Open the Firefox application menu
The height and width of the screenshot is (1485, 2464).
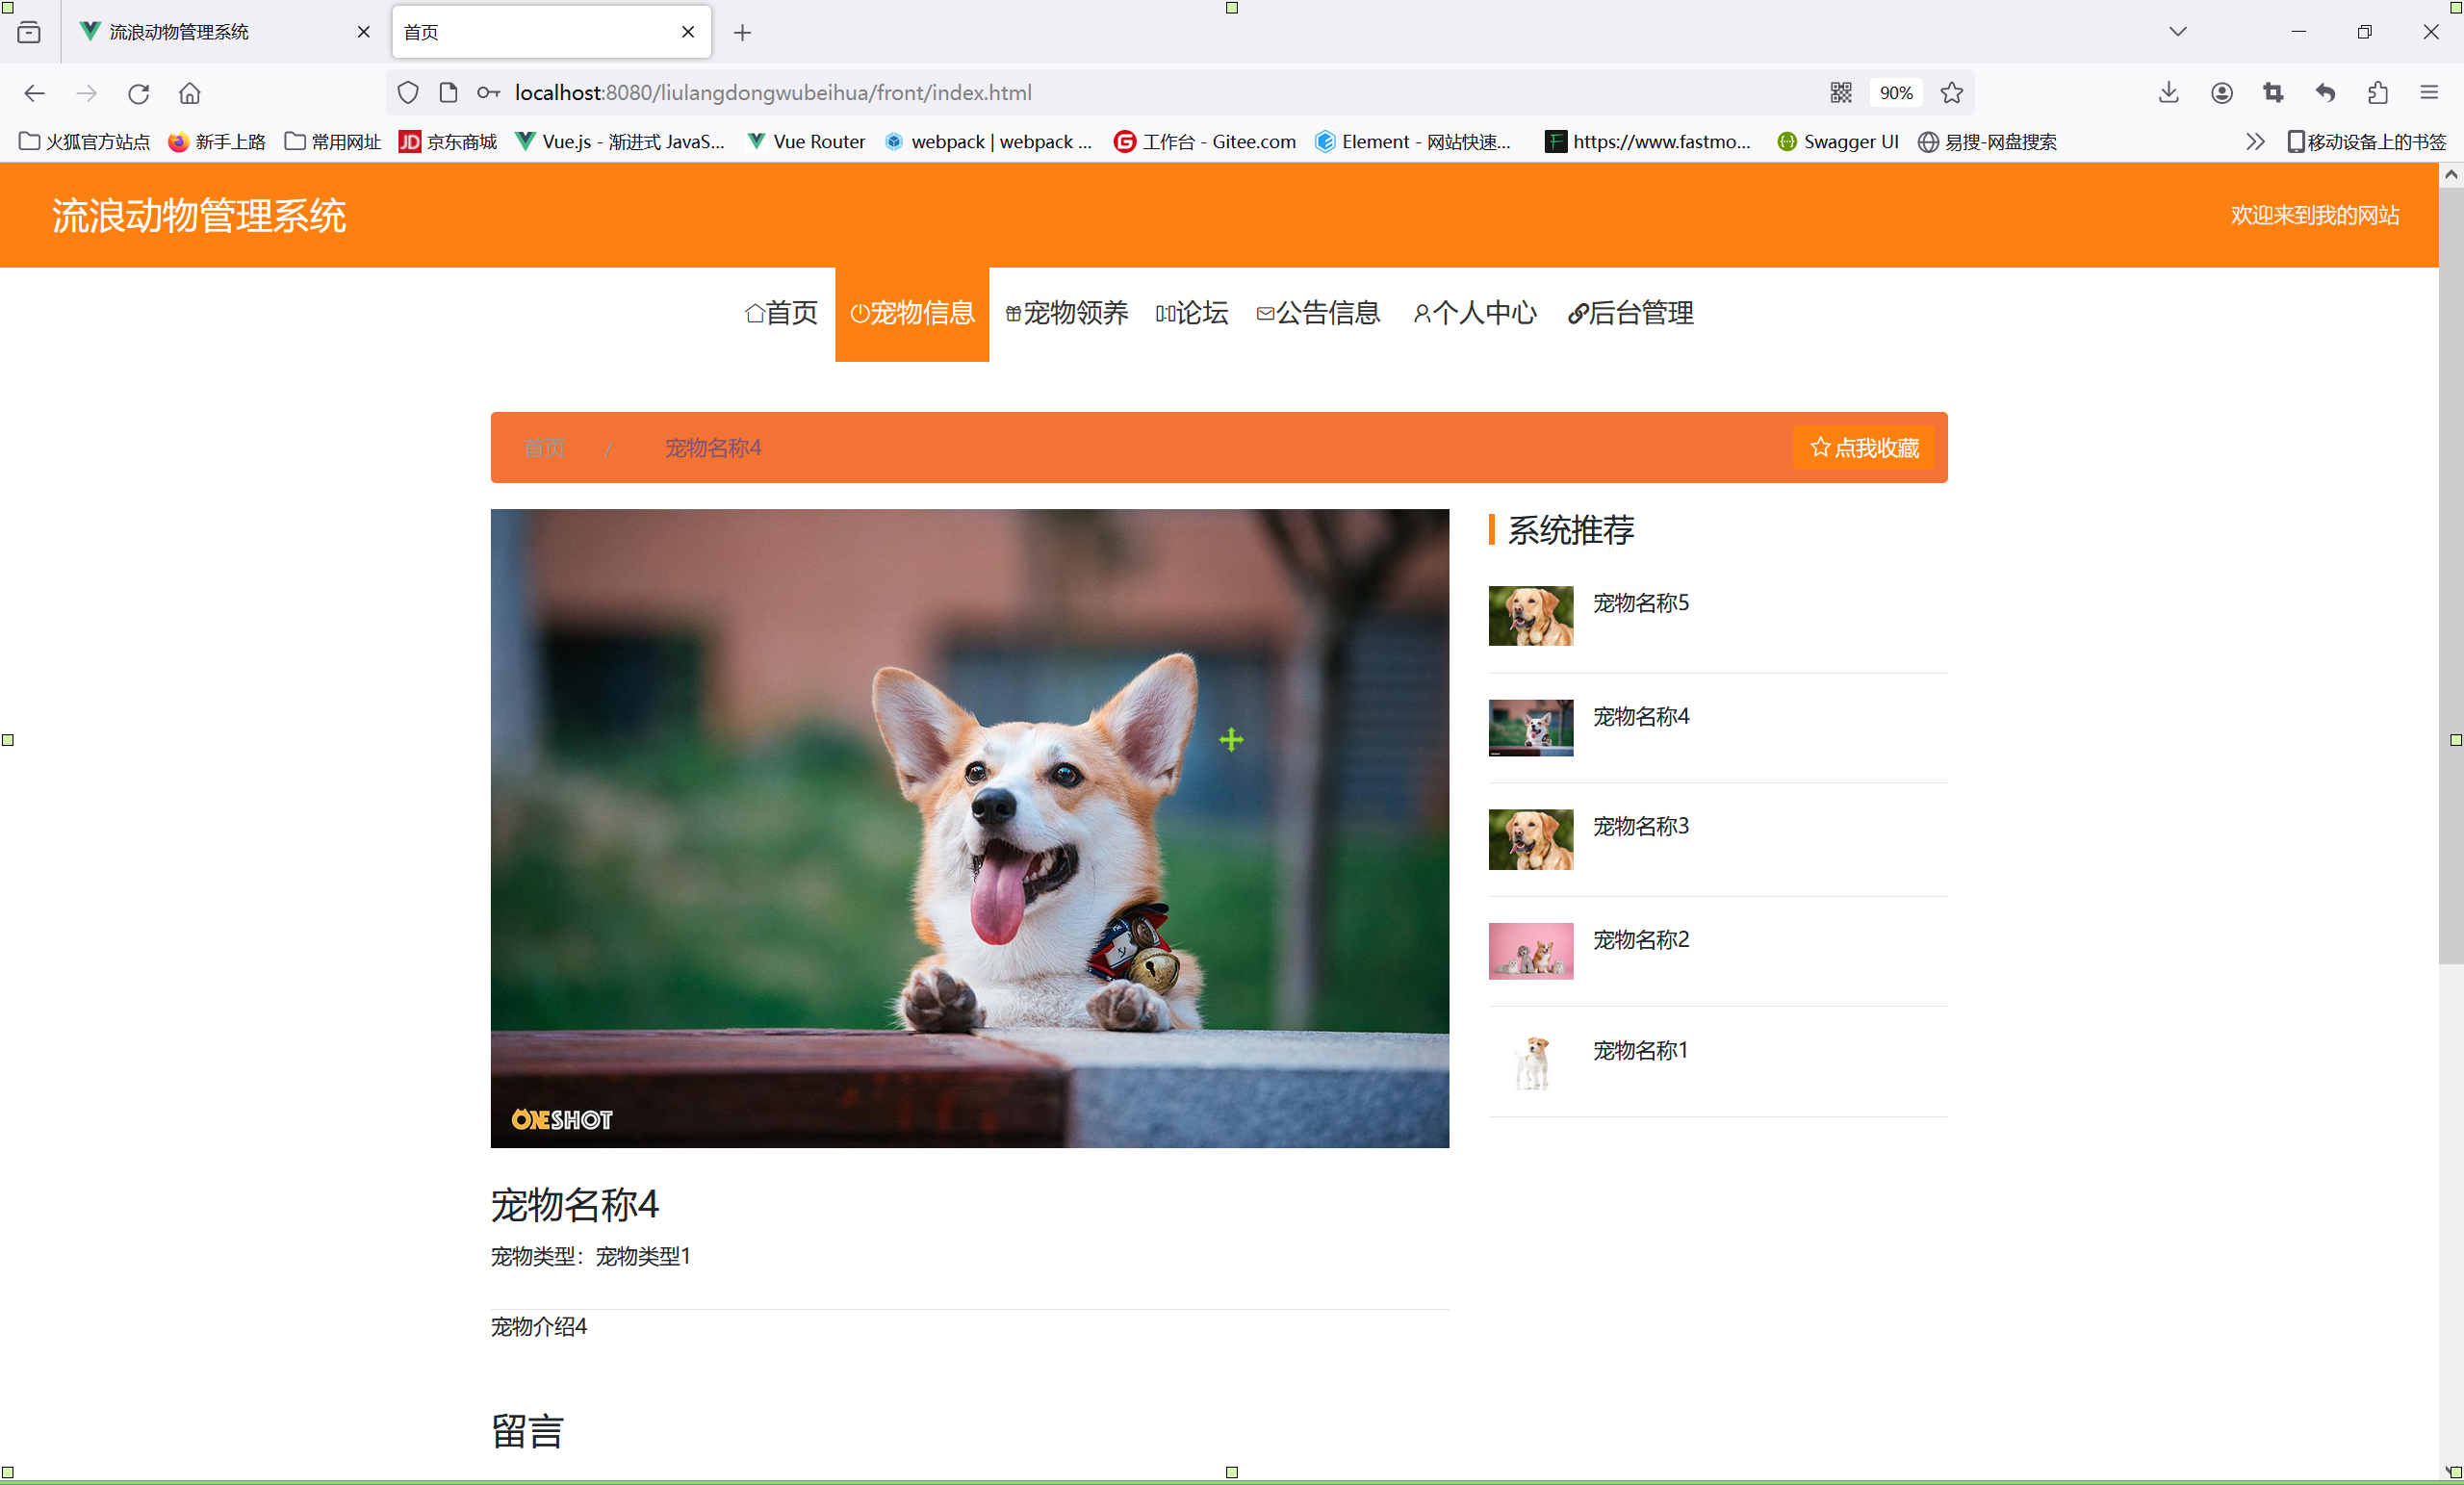pyautogui.click(x=2429, y=93)
